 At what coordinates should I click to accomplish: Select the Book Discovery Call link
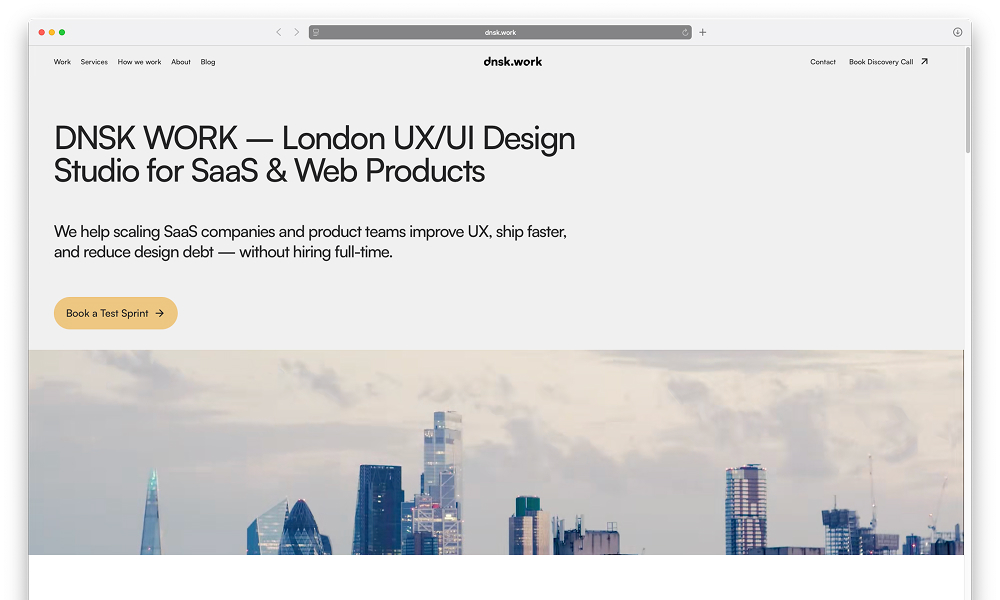click(880, 62)
